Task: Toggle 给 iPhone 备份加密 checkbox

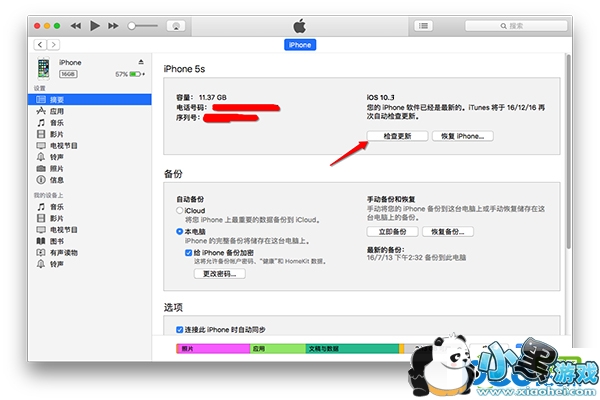Action: pyautogui.click(x=188, y=253)
